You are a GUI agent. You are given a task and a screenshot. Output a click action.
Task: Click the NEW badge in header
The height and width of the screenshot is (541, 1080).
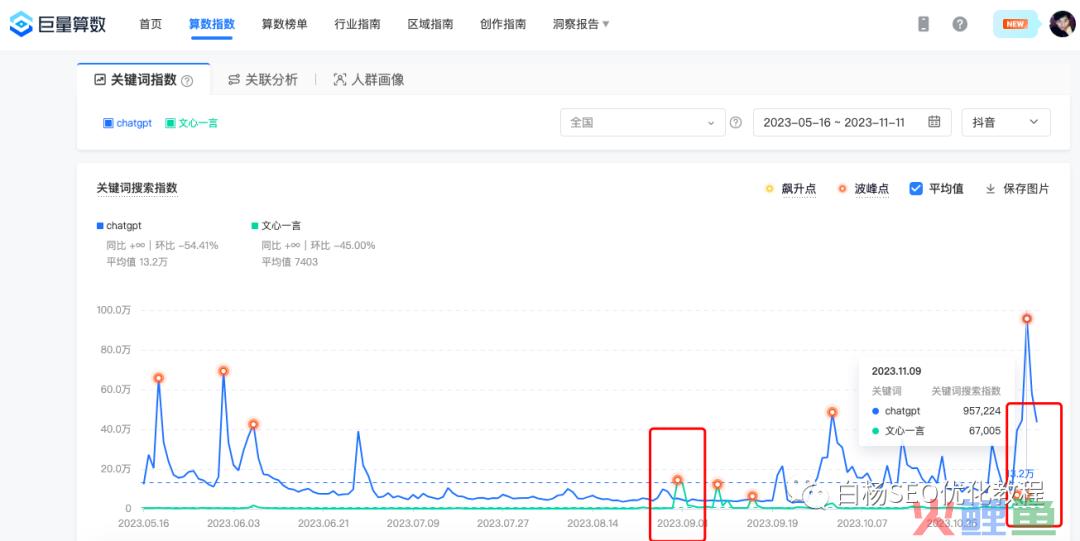1015,24
